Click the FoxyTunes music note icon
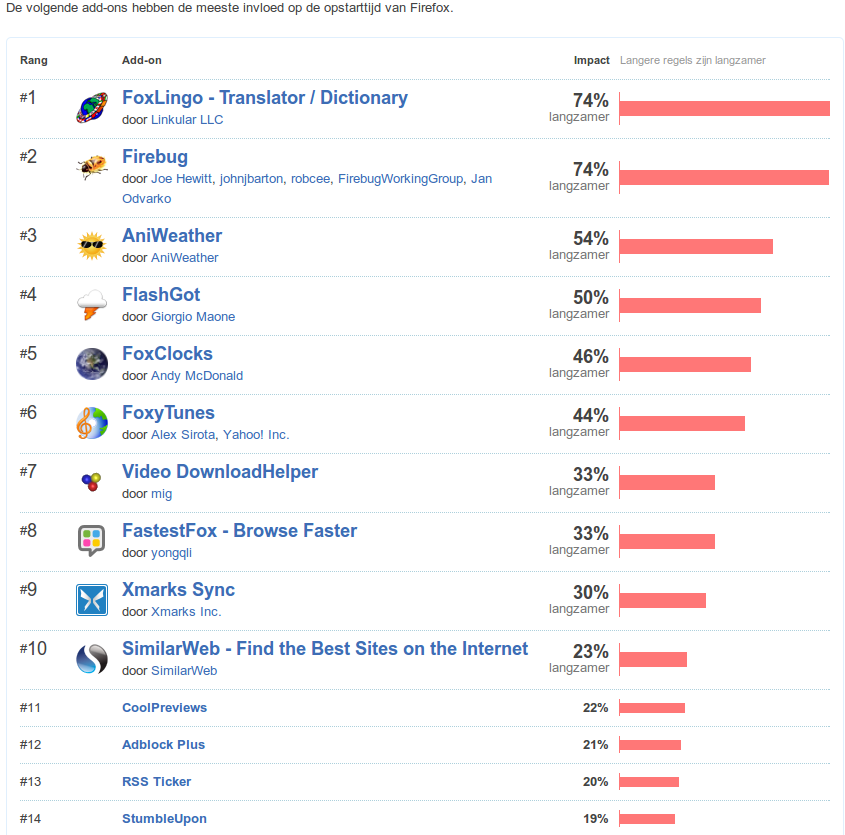The height and width of the screenshot is (835, 845). pyautogui.click(x=92, y=423)
